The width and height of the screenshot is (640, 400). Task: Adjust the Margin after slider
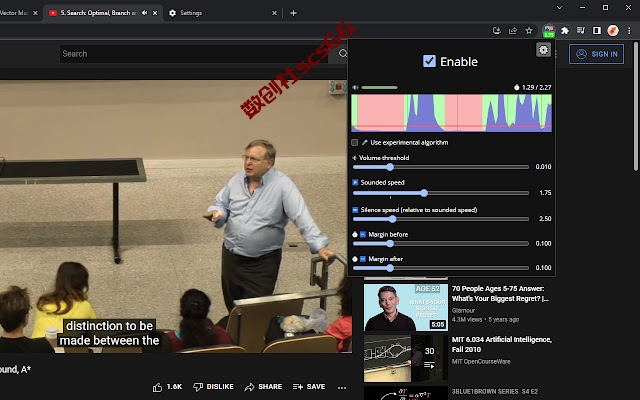pyautogui.click(x=441, y=268)
